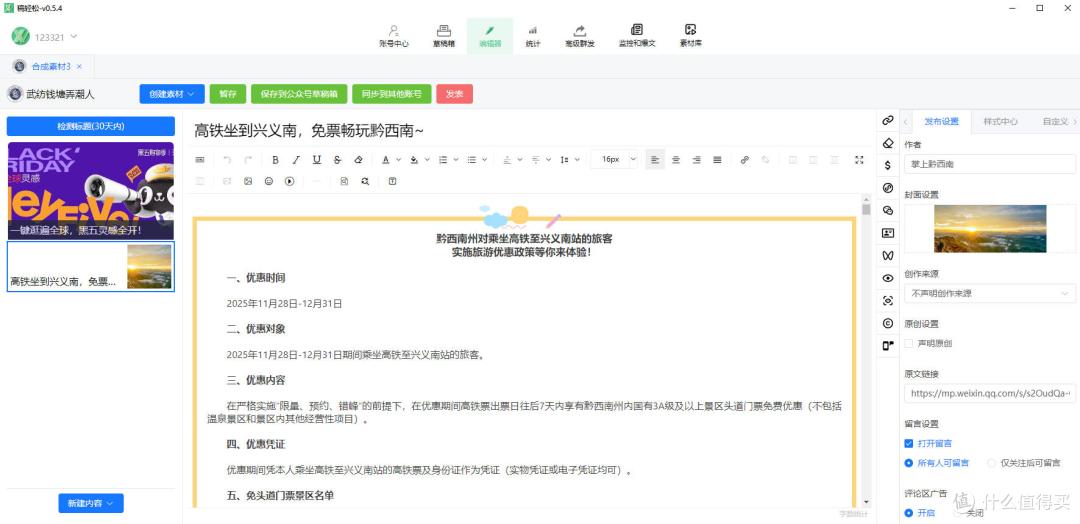The height and width of the screenshot is (524, 1080).
Task: Click the eraser icon in right sidebar
Action: tap(888, 143)
